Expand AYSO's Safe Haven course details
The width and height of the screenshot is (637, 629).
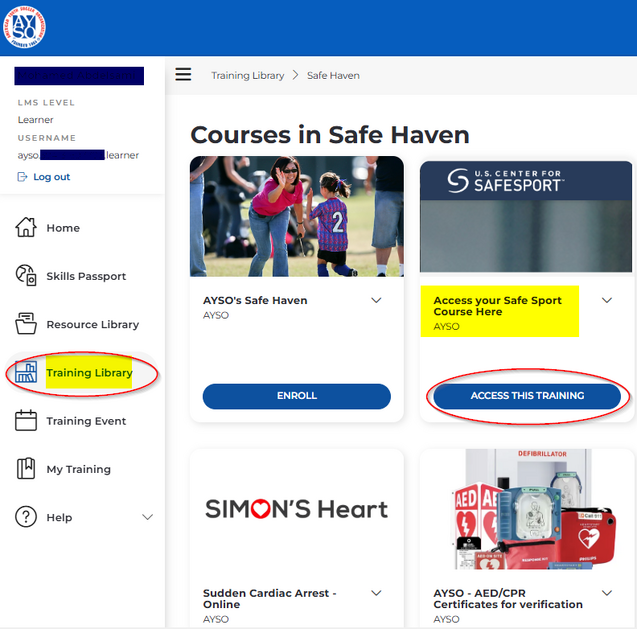[x=376, y=300]
